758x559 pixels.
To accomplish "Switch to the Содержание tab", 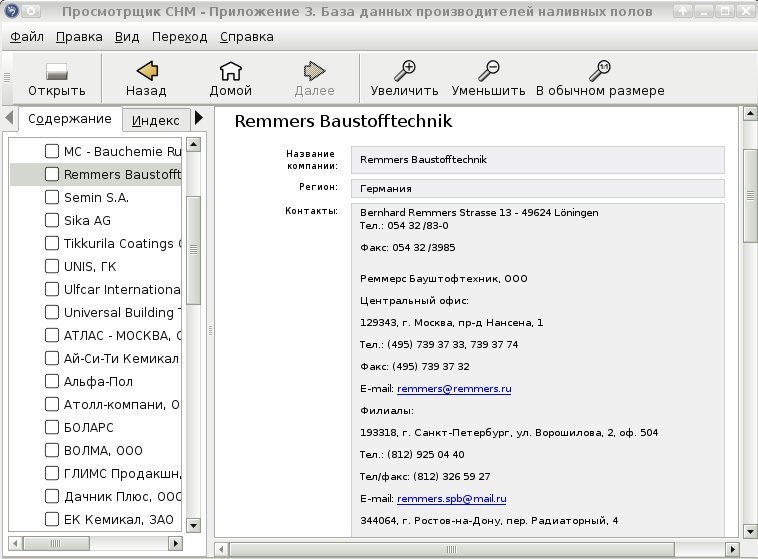I will tap(70, 119).
